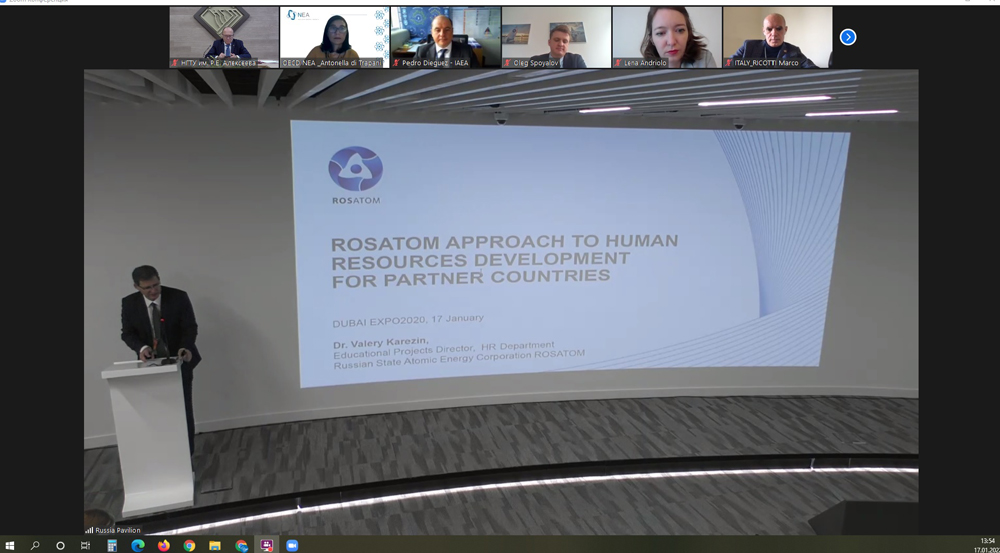The image size is (1000, 553).
Task: Switch to the Zoom app on taskbar
Action: (292, 545)
